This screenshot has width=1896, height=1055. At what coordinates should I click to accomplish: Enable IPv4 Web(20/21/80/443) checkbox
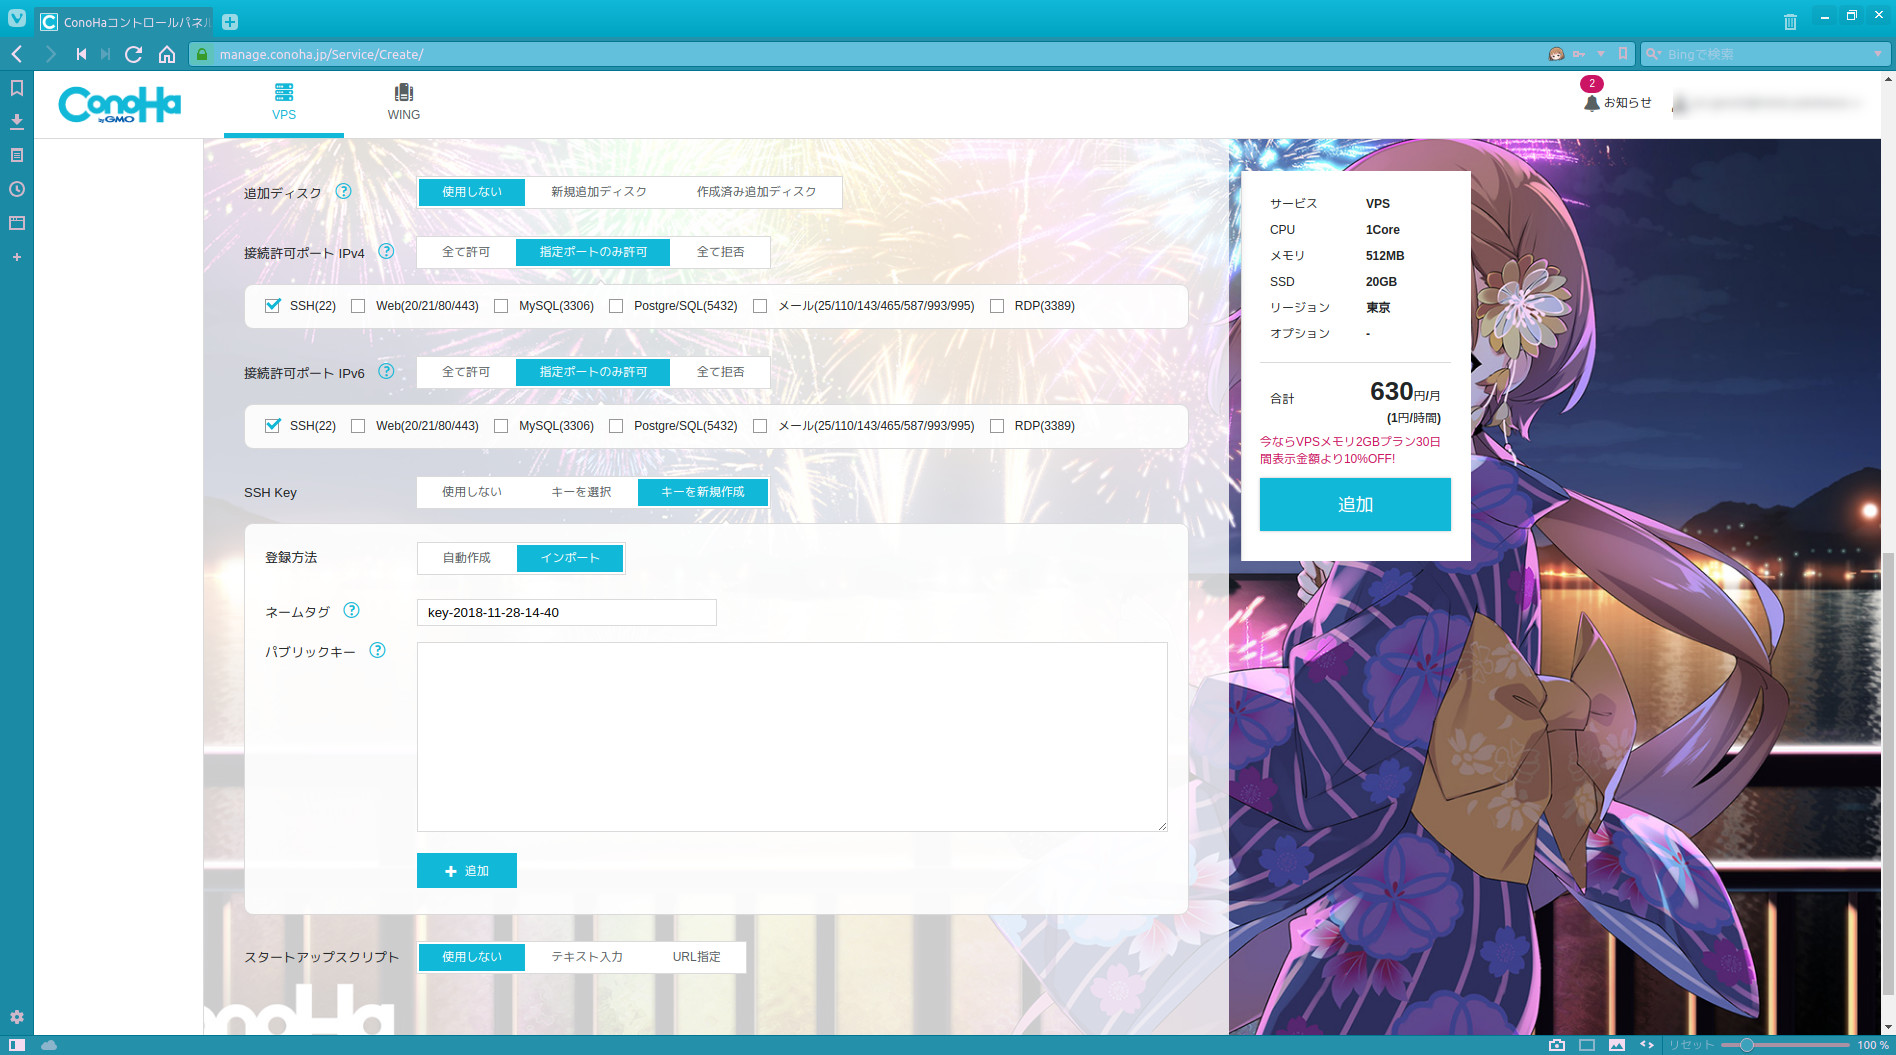pos(358,306)
